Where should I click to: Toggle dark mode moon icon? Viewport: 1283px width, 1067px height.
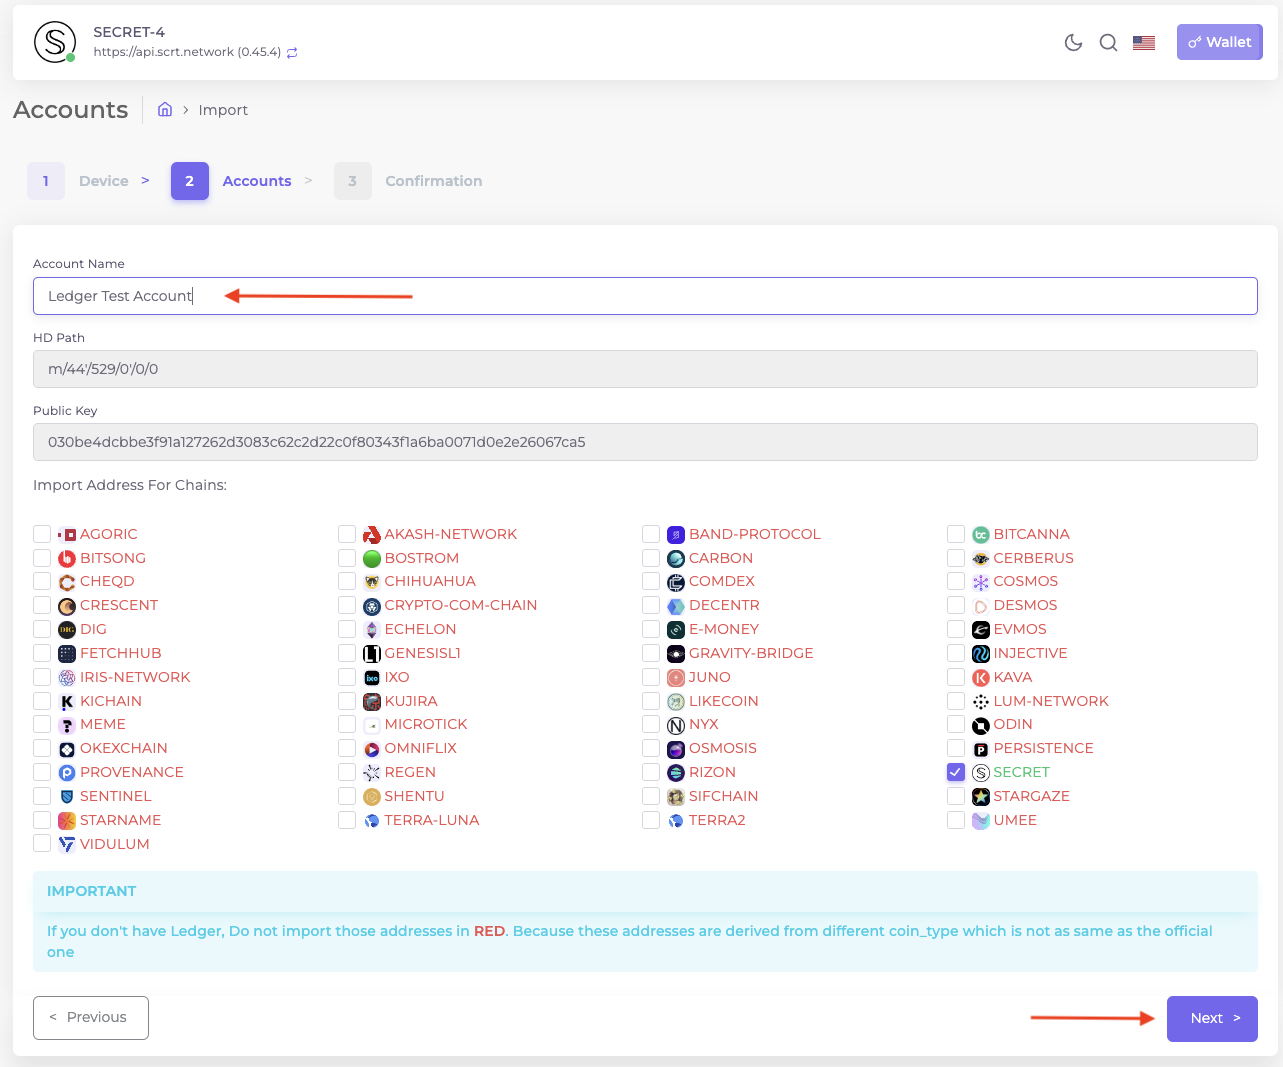point(1073,42)
